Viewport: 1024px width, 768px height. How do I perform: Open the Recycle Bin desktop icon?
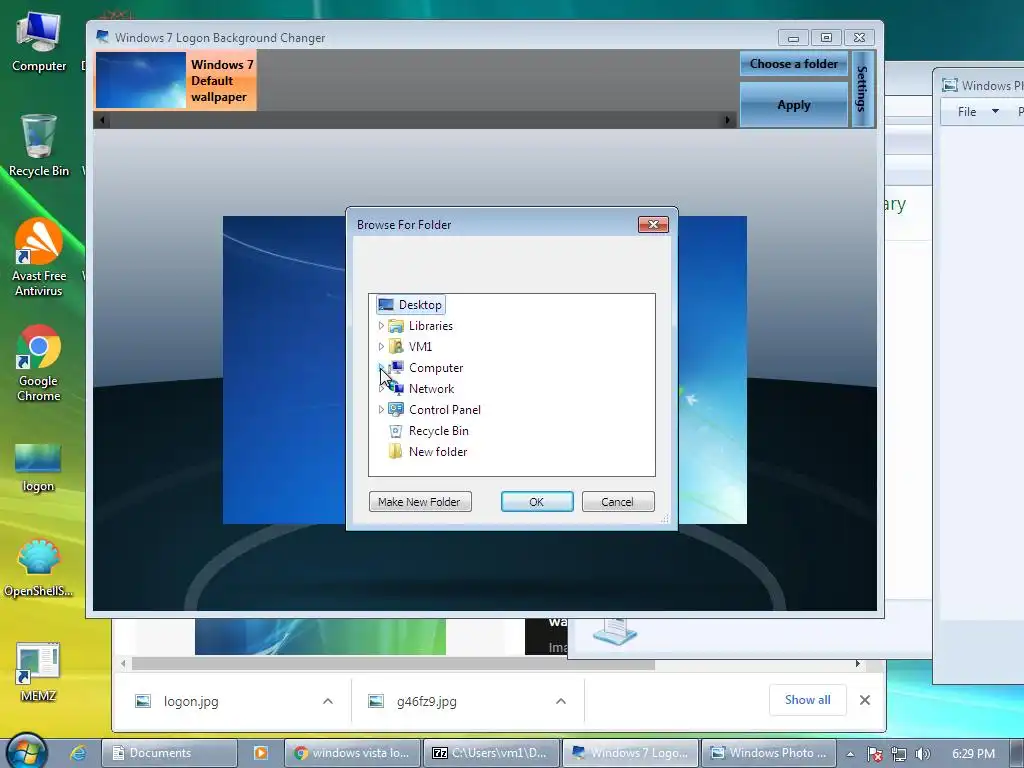[x=39, y=146]
